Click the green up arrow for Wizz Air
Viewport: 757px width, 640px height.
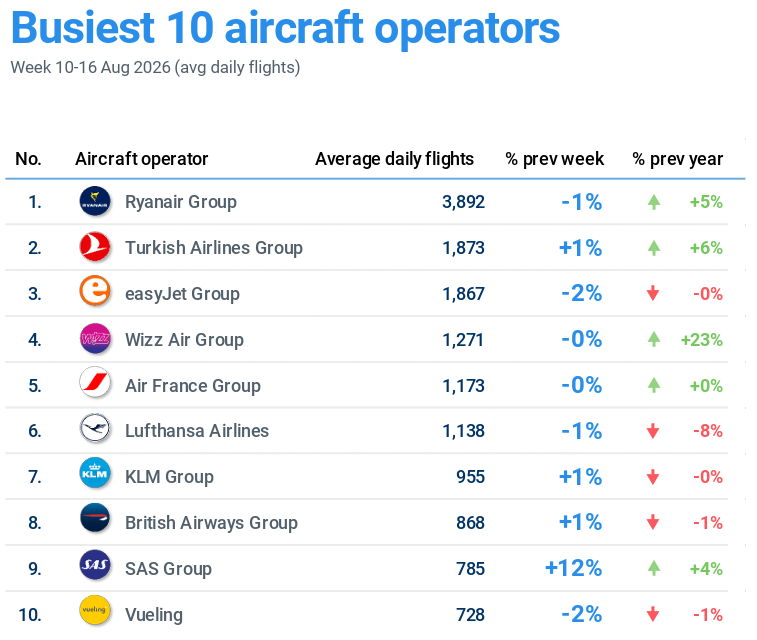654,339
